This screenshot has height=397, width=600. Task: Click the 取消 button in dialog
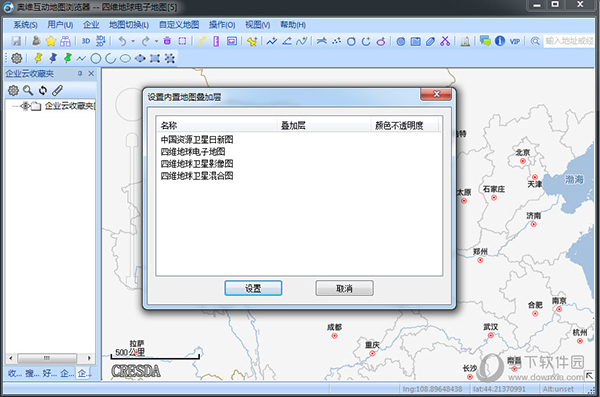click(344, 288)
